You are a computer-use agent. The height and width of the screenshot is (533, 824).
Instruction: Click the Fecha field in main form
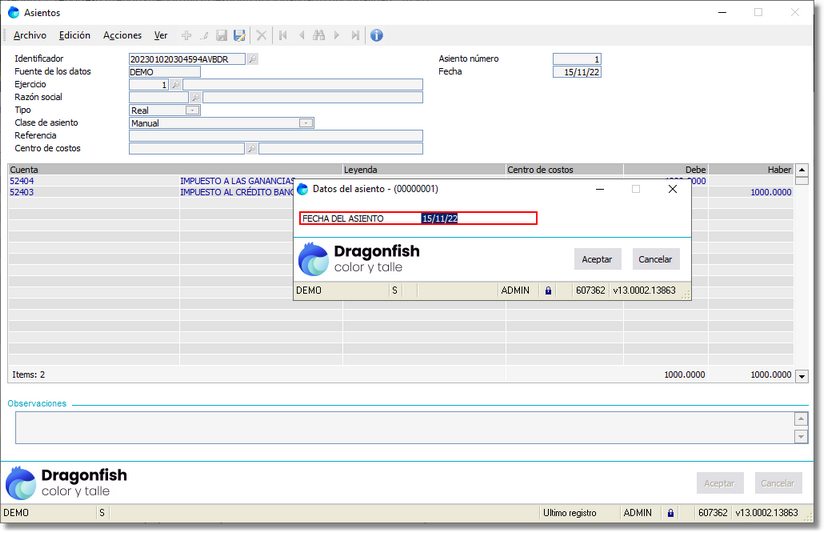click(x=577, y=72)
